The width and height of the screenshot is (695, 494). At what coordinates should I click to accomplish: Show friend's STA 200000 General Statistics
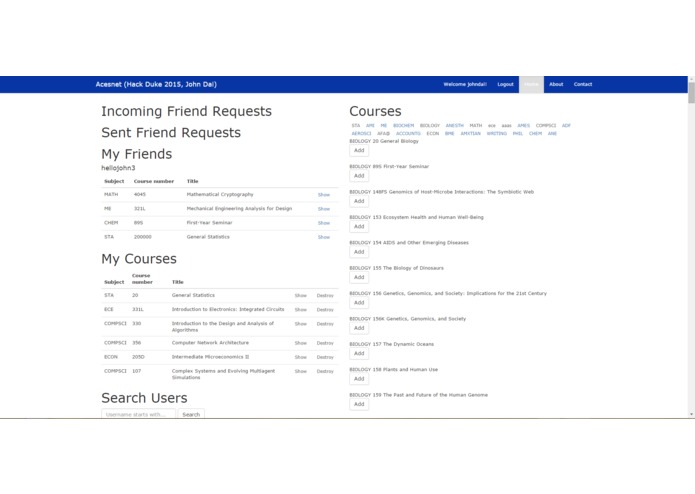pos(324,237)
